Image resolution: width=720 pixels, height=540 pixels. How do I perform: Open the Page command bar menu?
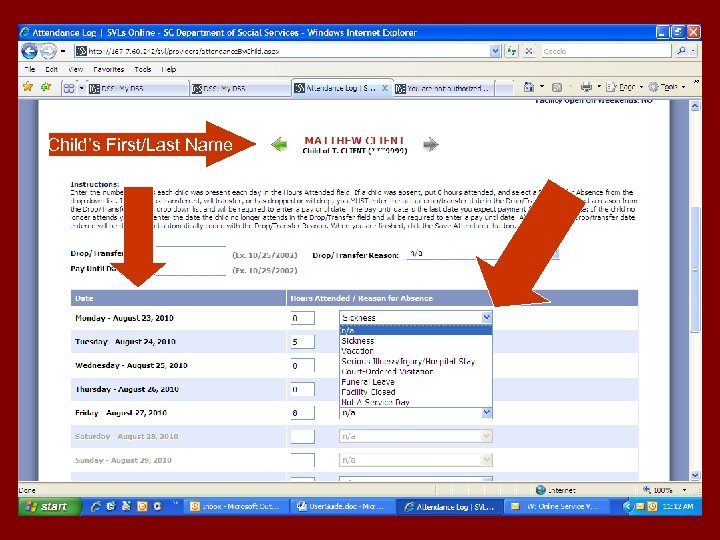pyautogui.click(x=624, y=87)
